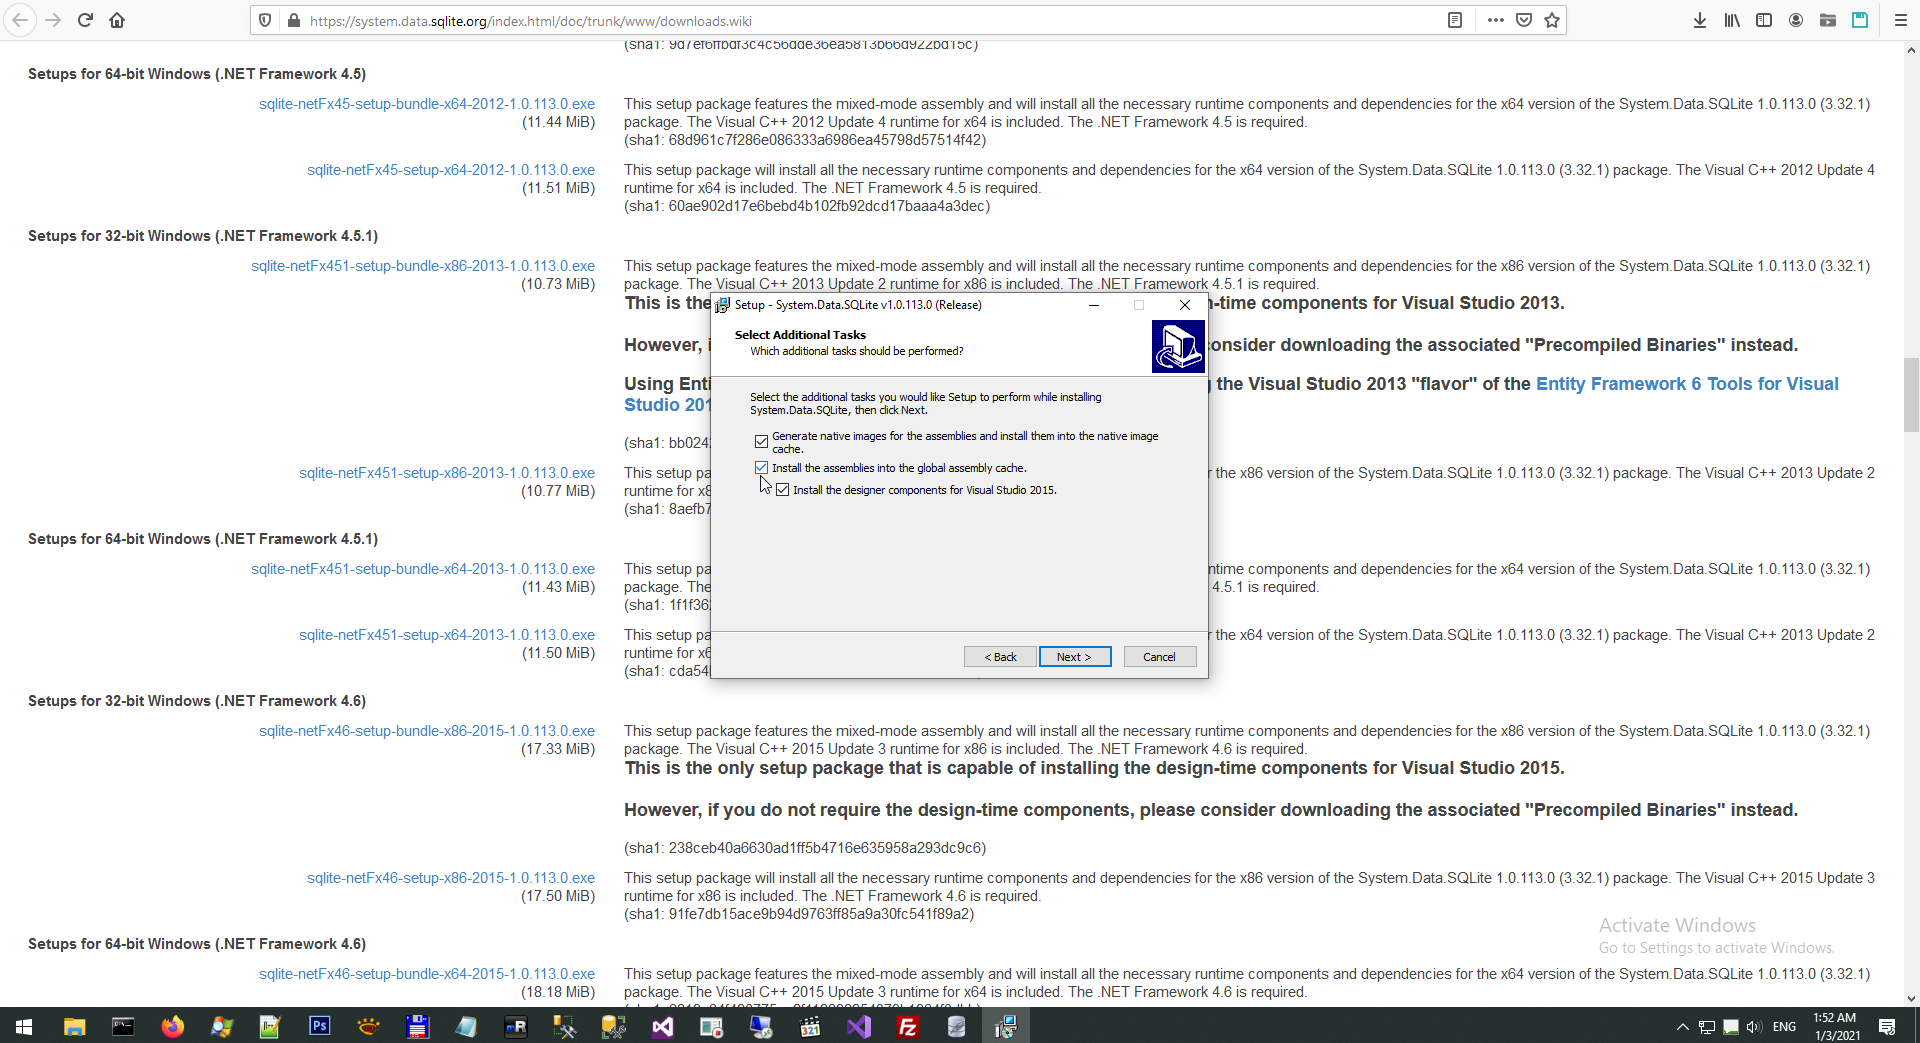Click the page vertical scrollbar thumb
This screenshot has height=1043, width=1920.
click(1911, 394)
